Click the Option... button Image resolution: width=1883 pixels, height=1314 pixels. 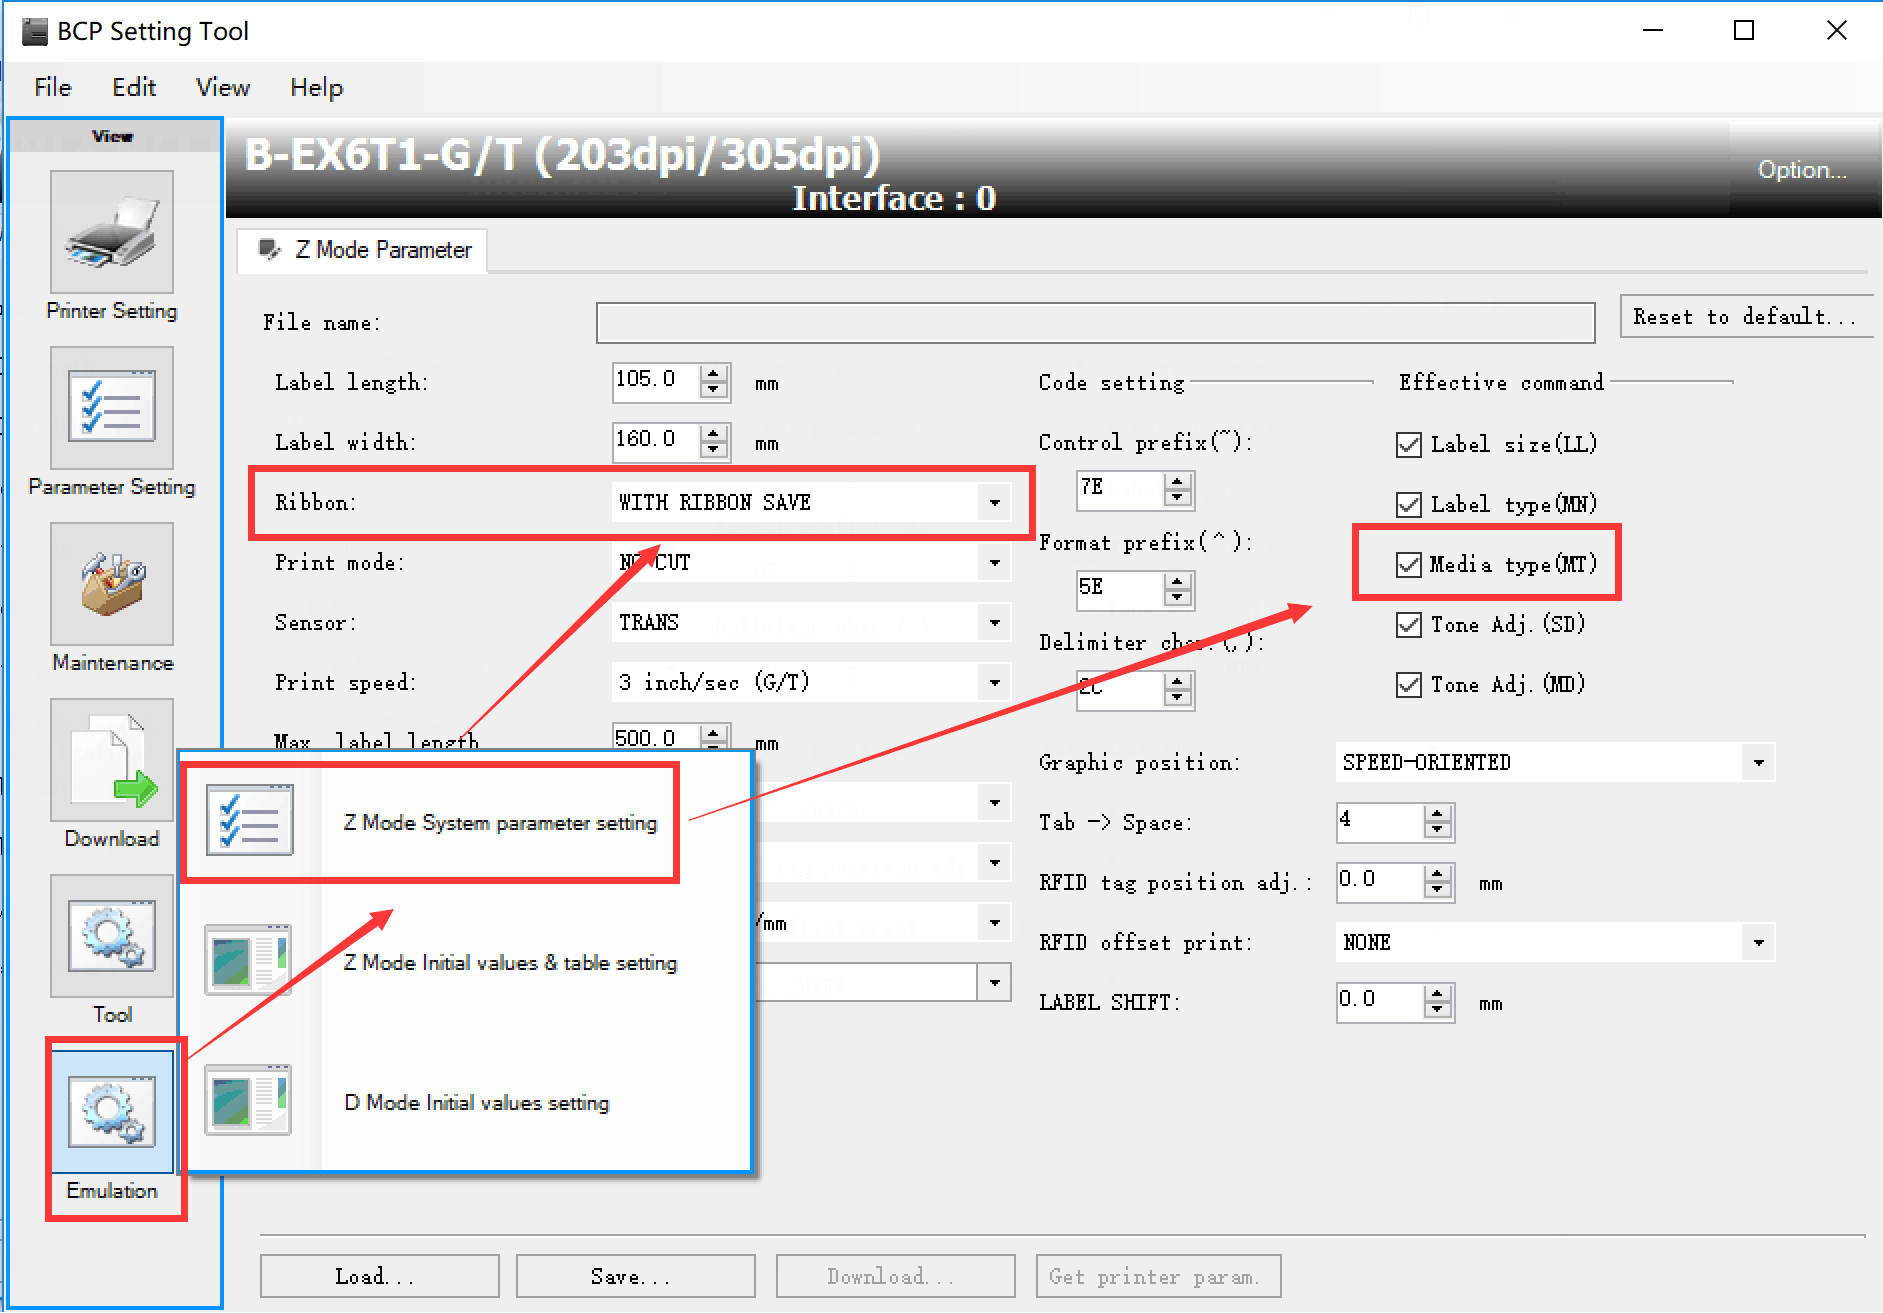pyautogui.click(x=1803, y=170)
